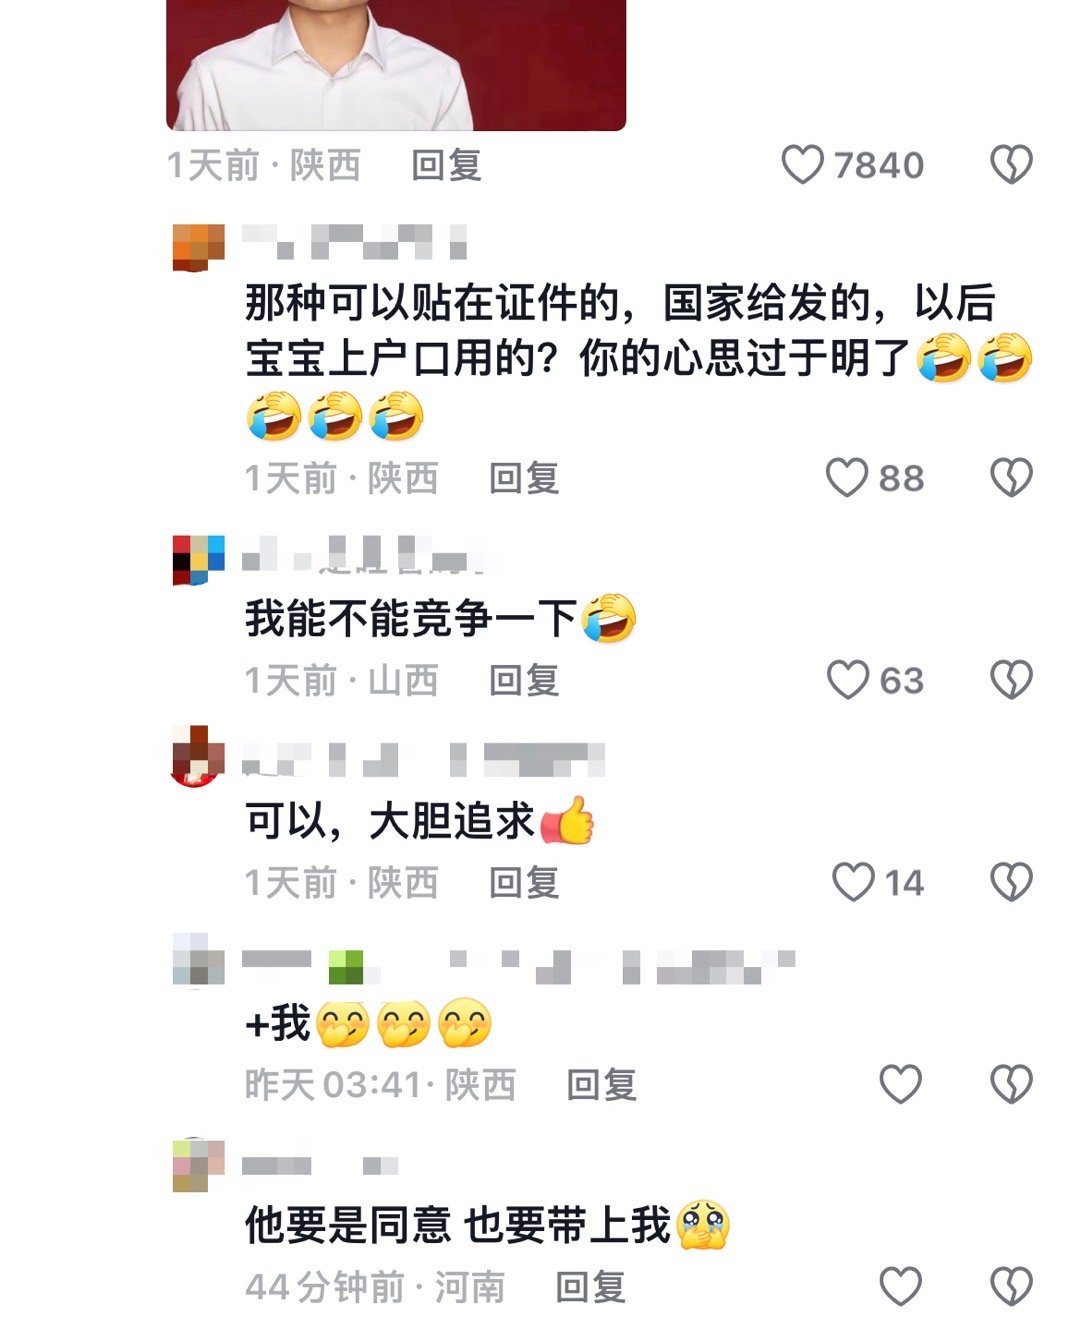This screenshot has width=1080, height=1328.
Task: Tap broken heart on 88-likes comment
Action: tap(1011, 478)
